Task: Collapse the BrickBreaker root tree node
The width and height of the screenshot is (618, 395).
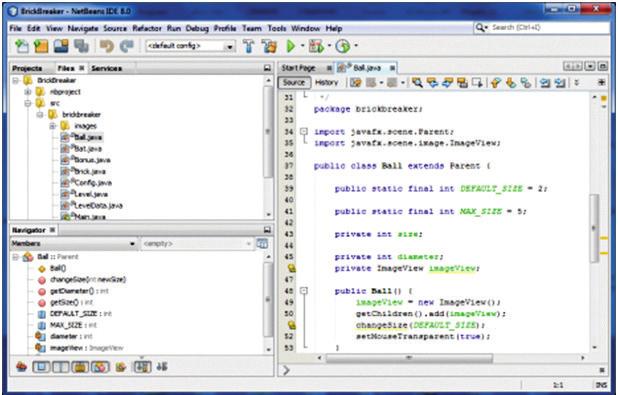Action: tap(16, 80)
